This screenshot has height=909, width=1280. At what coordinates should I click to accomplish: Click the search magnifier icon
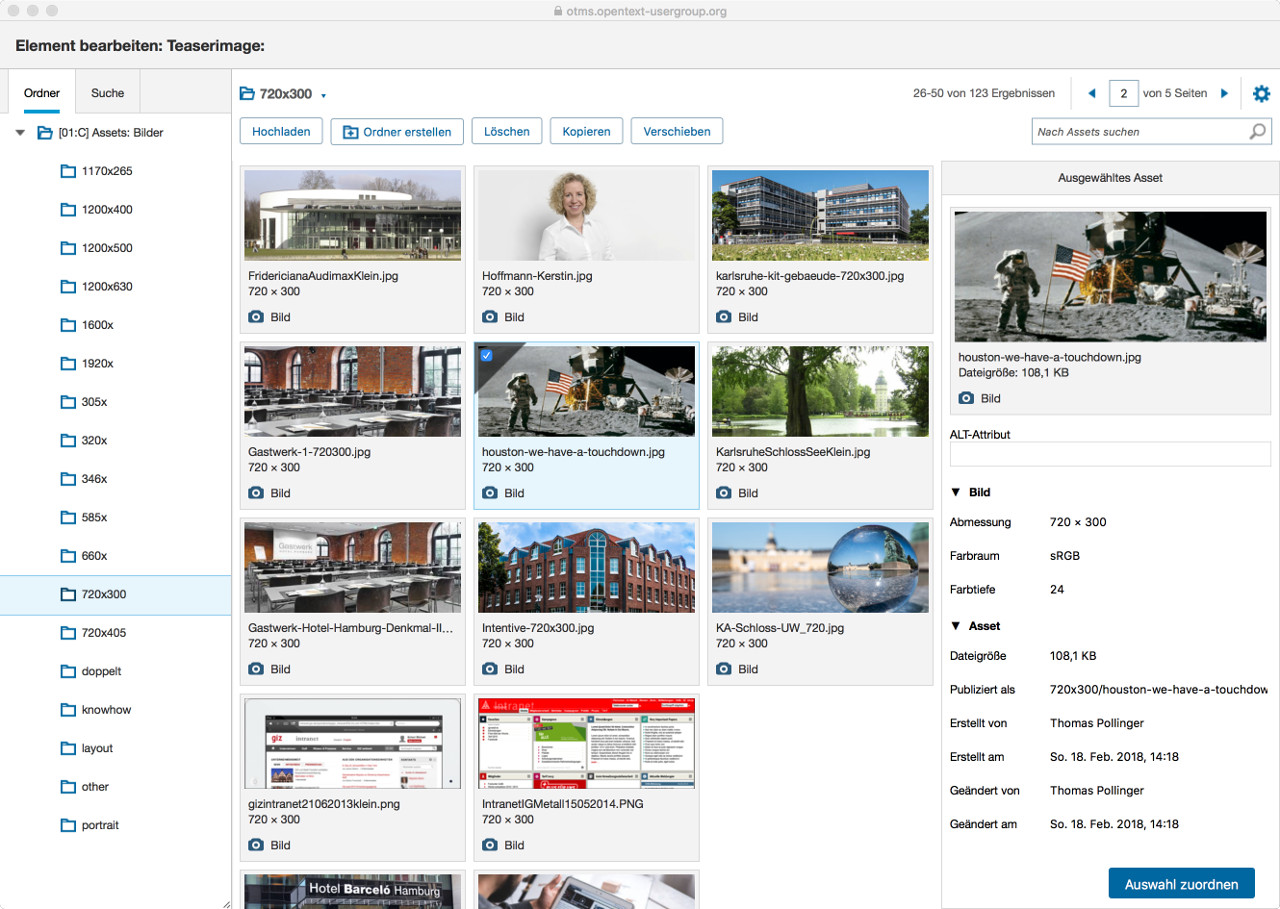tap(1257, 131)
